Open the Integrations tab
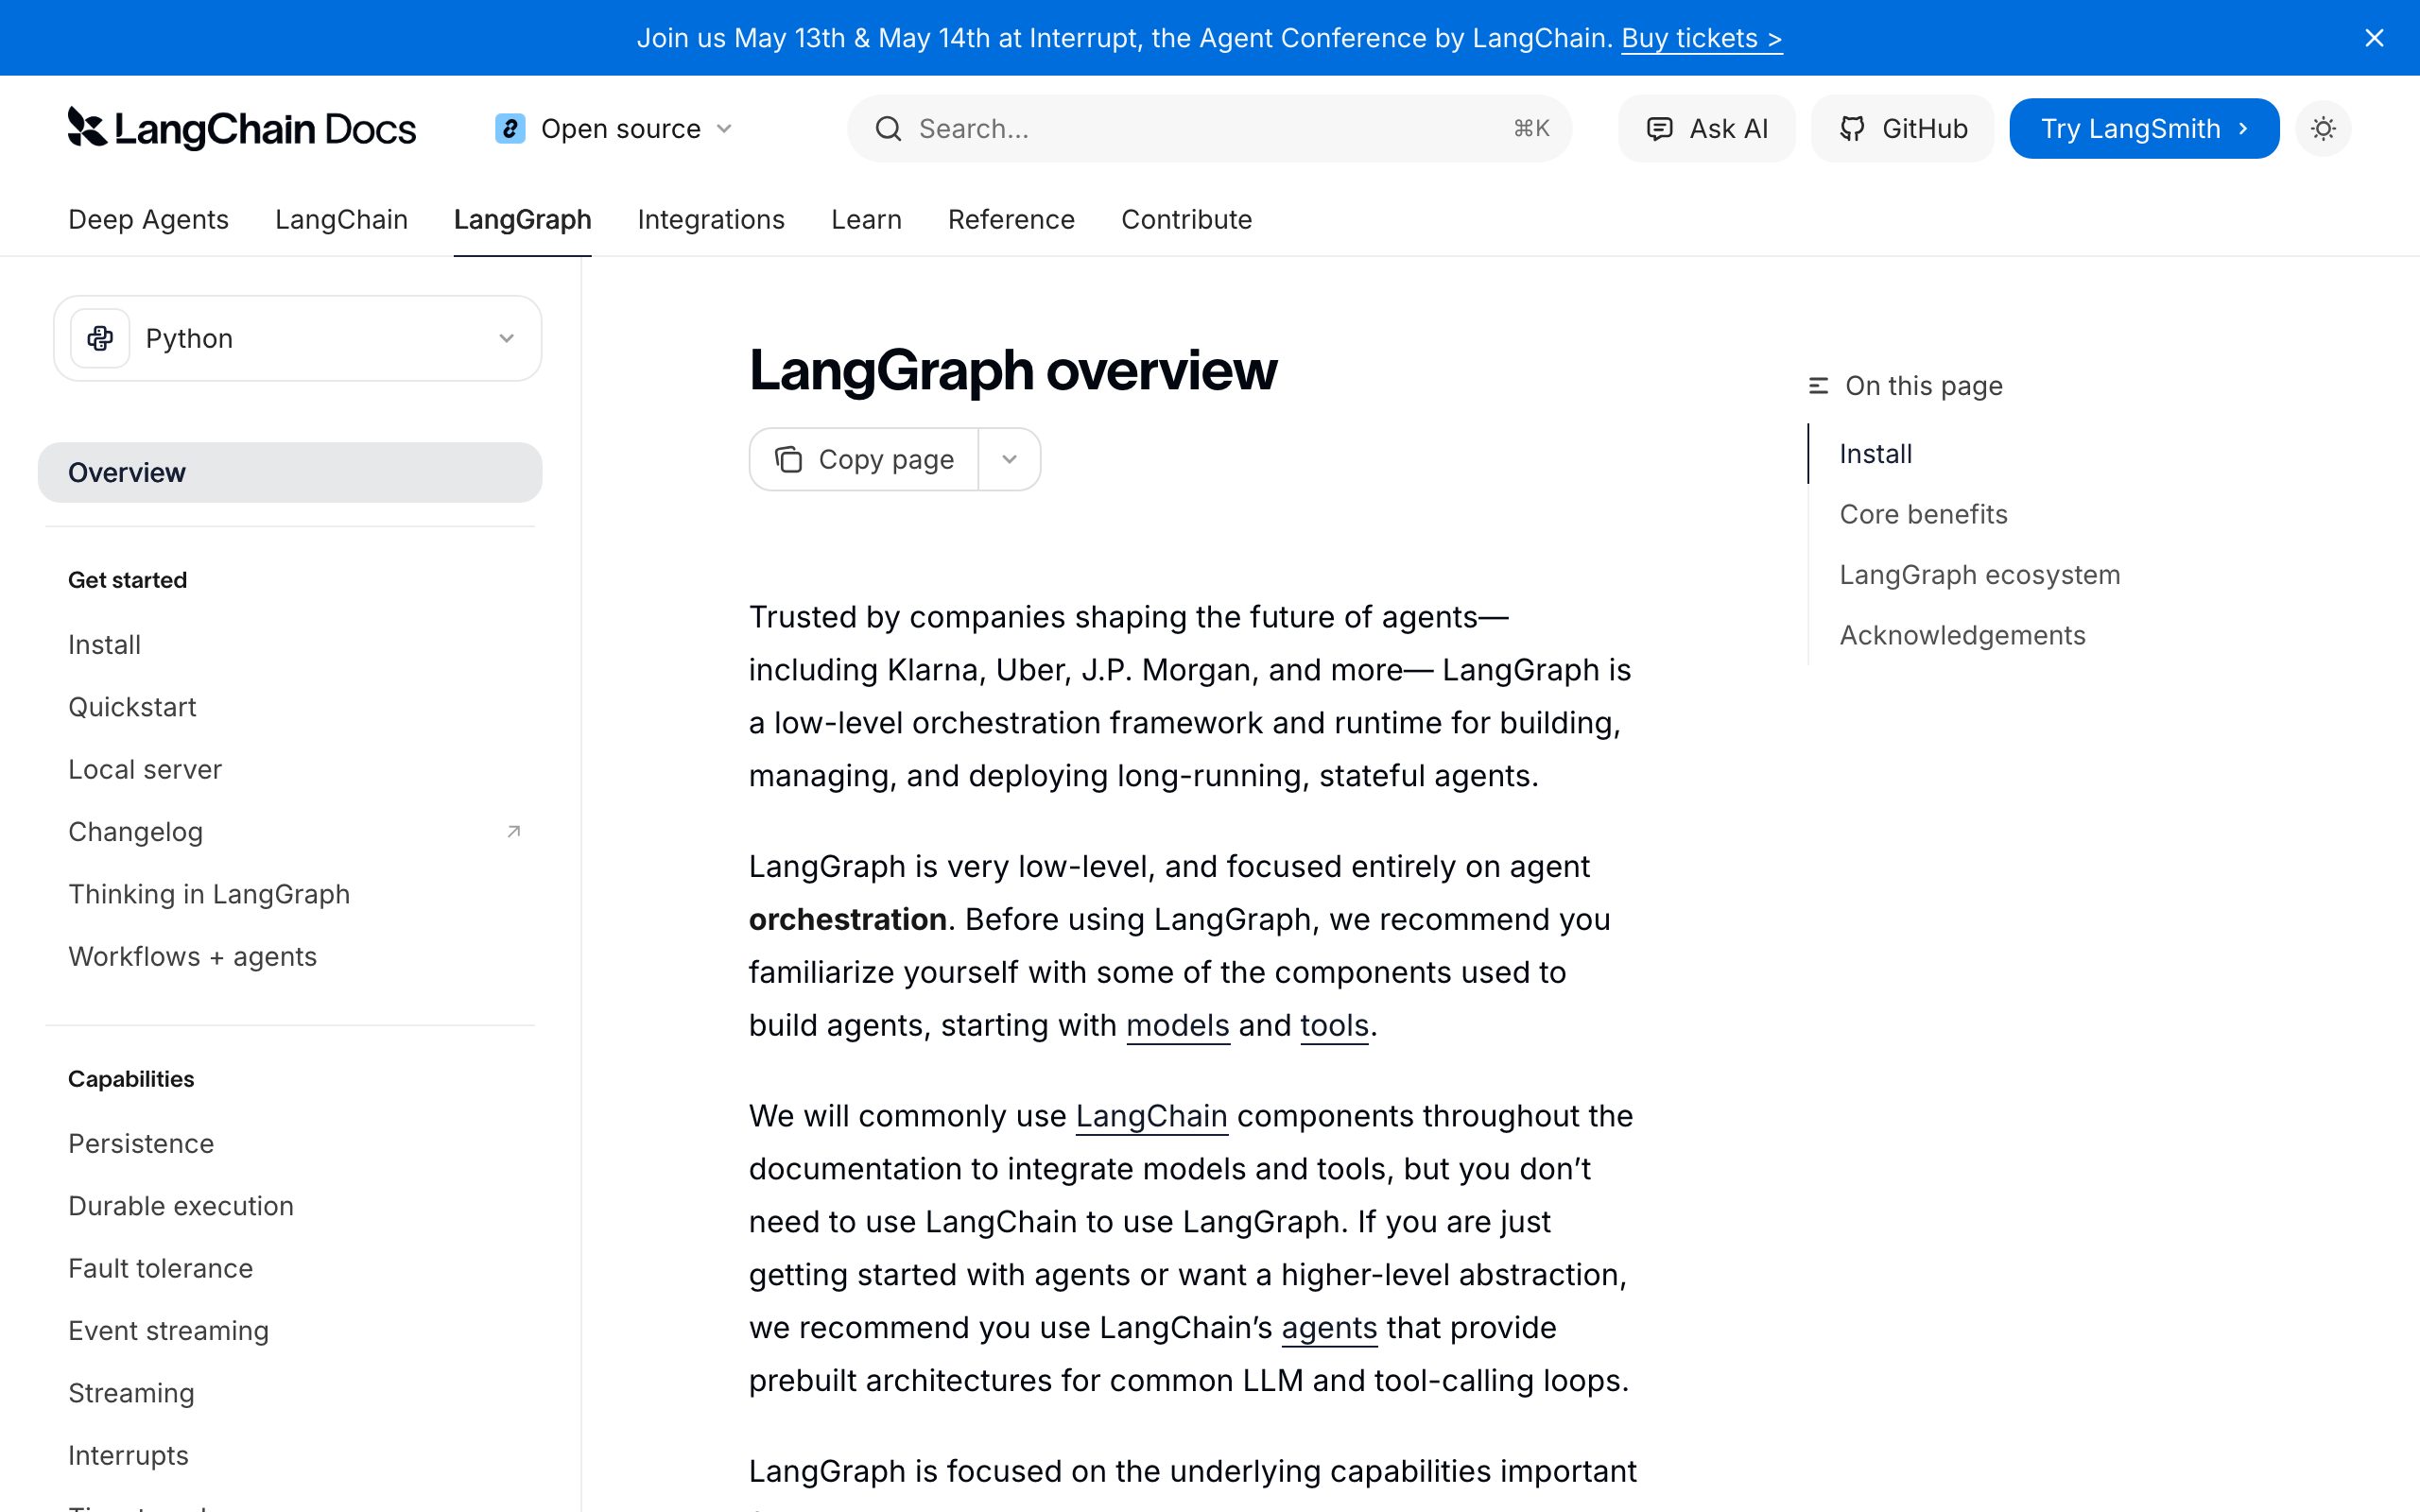Screen dimensions: 2420x1512 pyautogui.click(x=711, y=219)
